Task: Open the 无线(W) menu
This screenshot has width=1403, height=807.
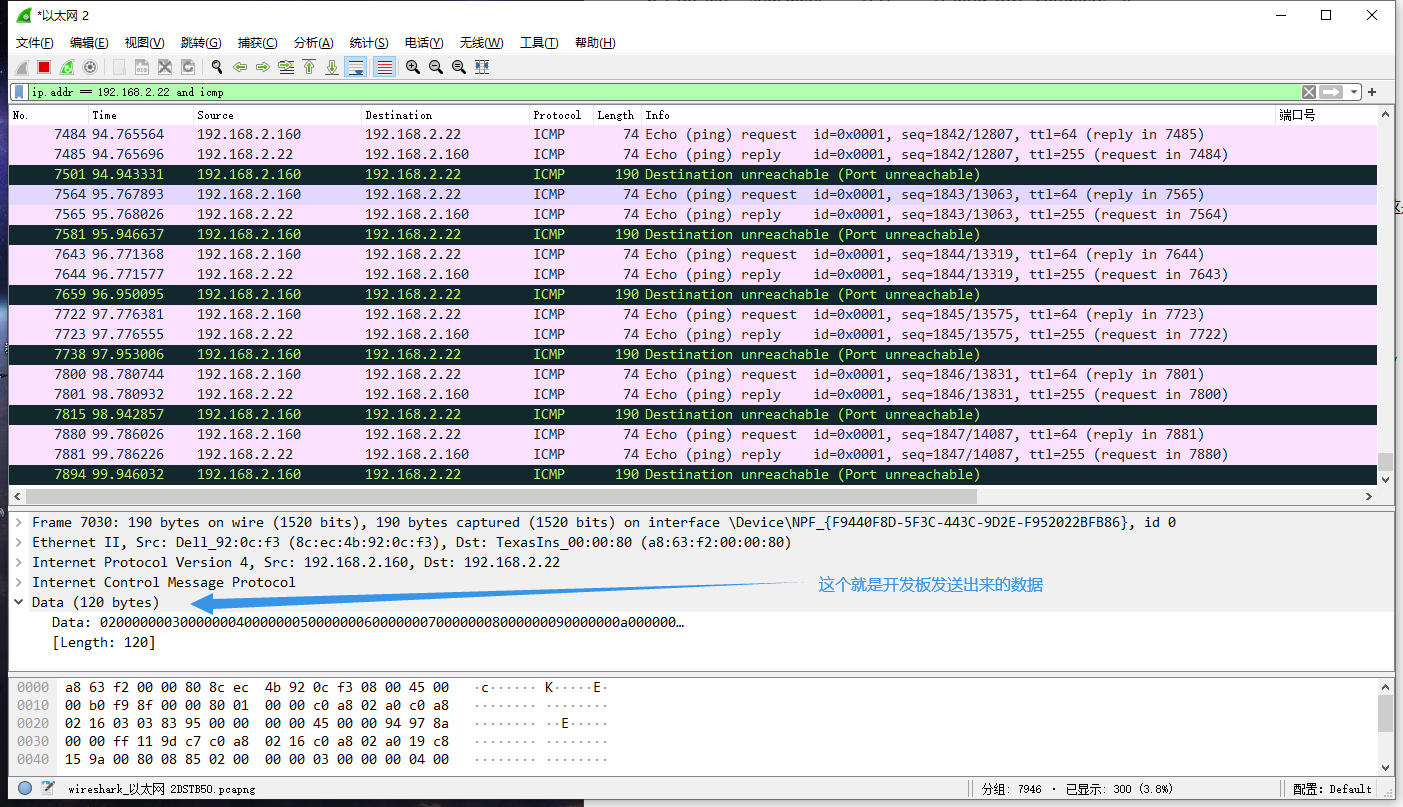Action: tap(481, 43)
